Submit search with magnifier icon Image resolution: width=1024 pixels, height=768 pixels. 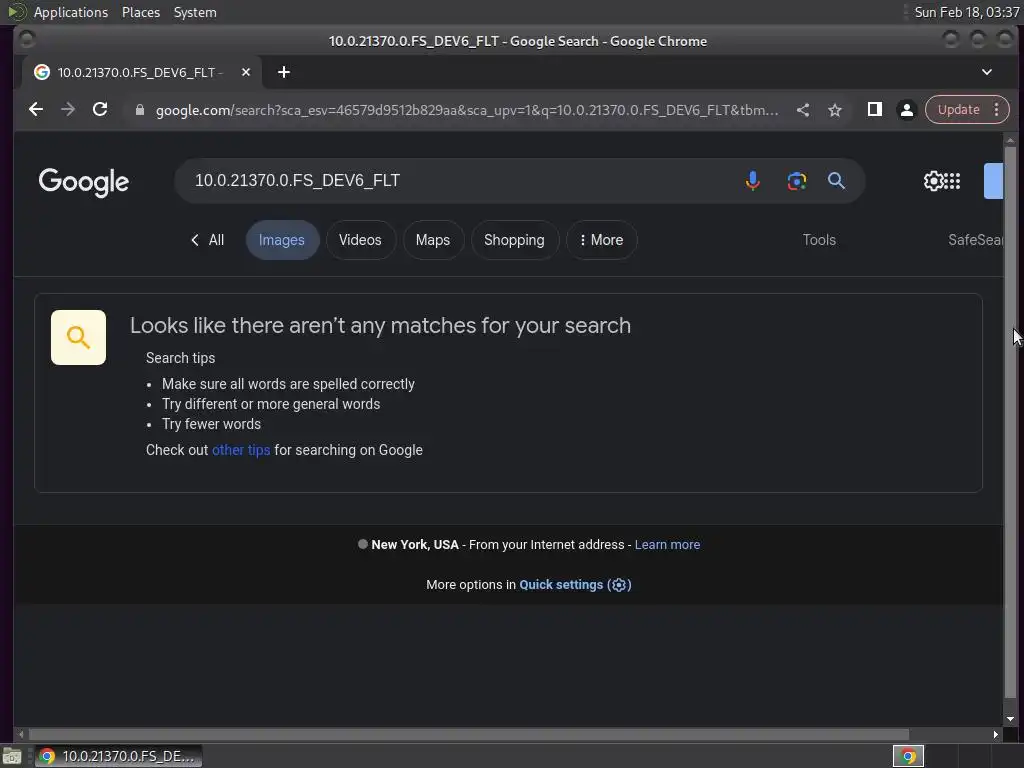836,181
